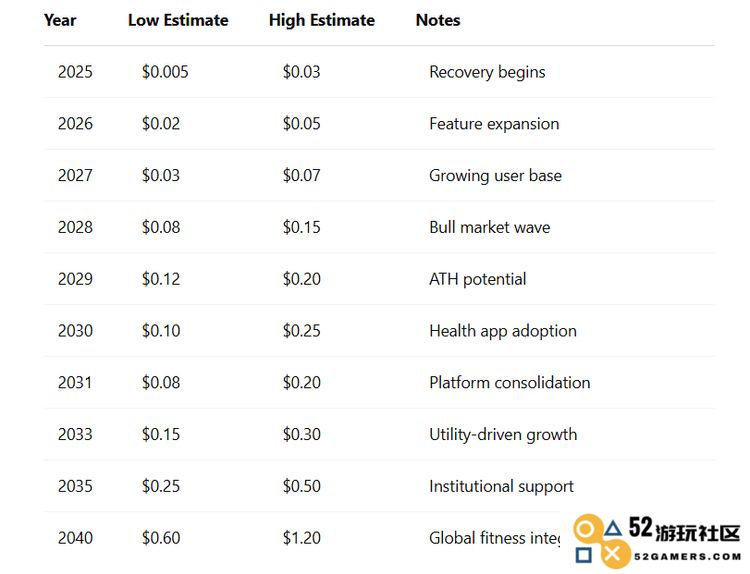
Task: Click the Utility-driven growth note
Action: click(x=503, y=434)
